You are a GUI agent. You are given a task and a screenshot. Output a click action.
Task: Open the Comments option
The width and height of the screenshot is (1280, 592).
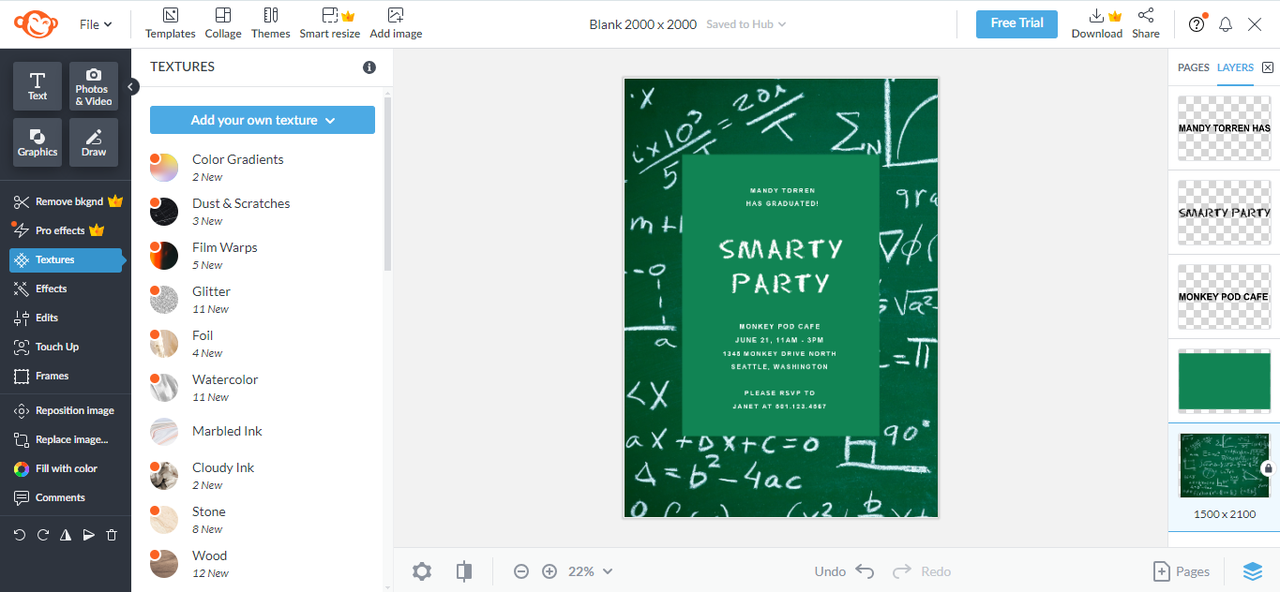pos(49,498)
